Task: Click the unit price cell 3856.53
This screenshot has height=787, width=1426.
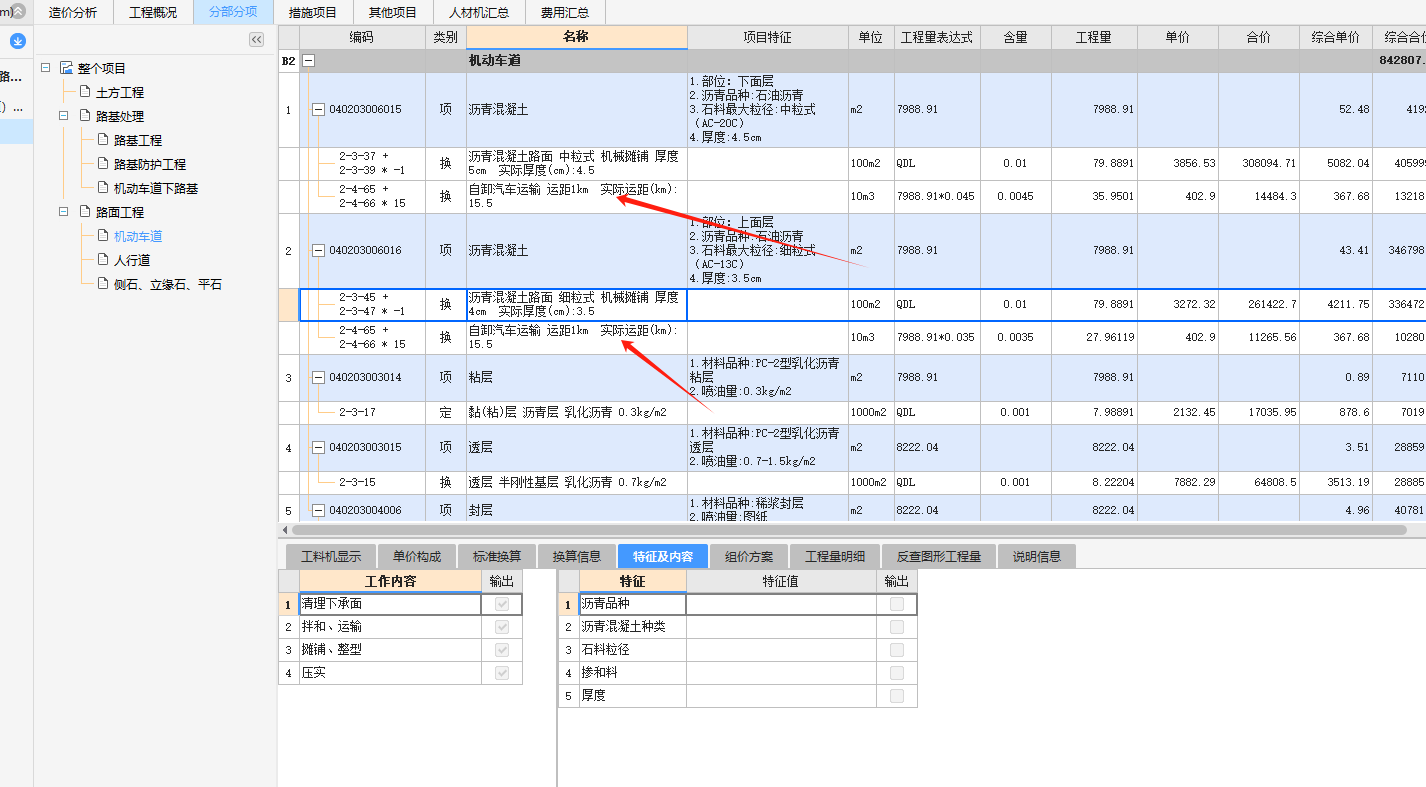Action: click(1178, 163)
